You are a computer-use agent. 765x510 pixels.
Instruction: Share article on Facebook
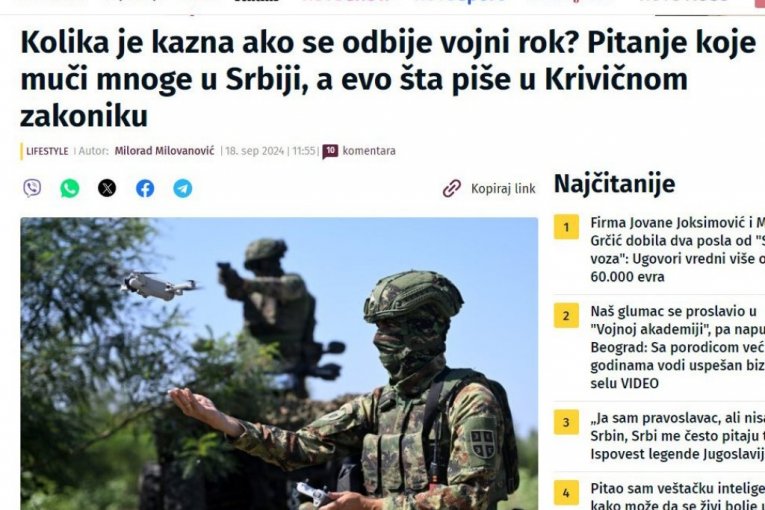[145, 188]
